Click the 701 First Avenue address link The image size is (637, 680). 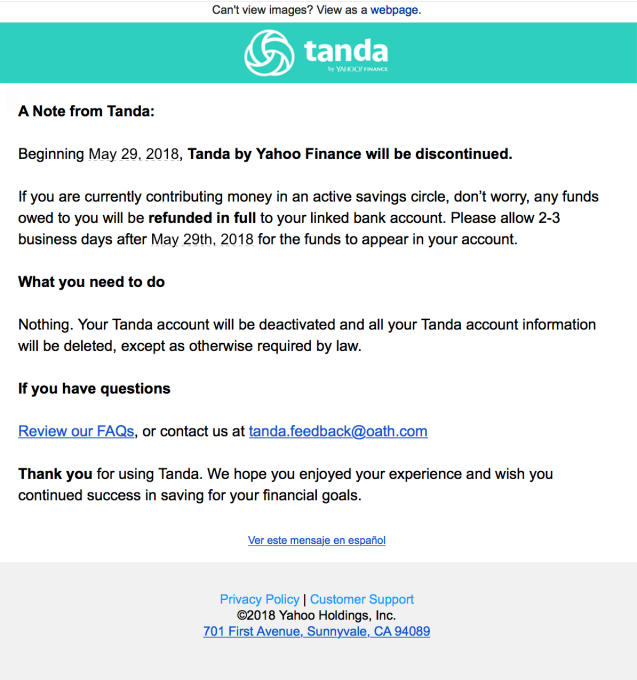tap(317, 631)
